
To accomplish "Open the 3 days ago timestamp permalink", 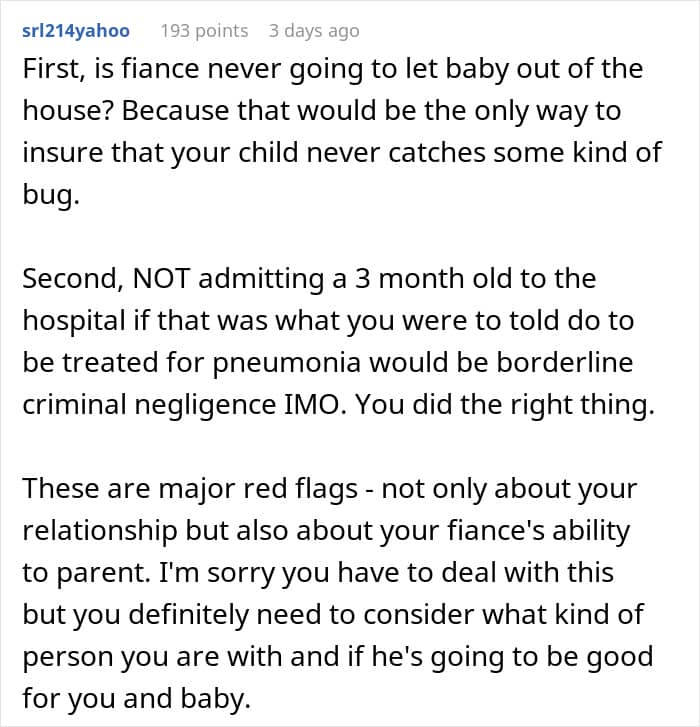I will [x=314, y=31].
